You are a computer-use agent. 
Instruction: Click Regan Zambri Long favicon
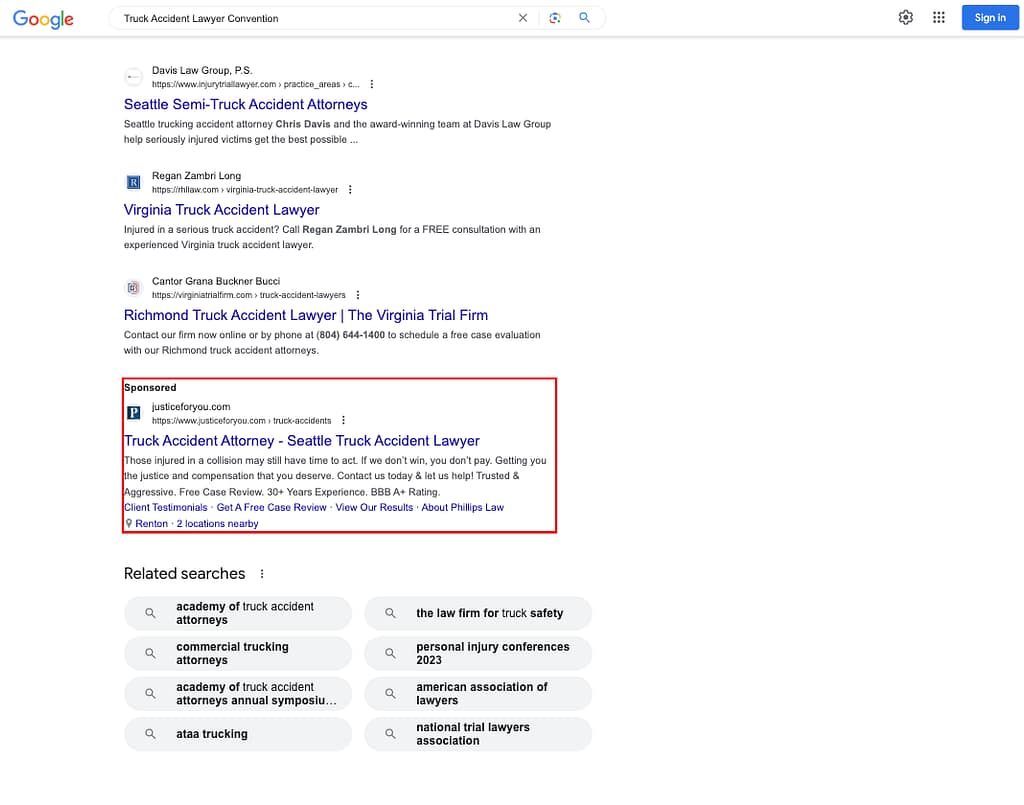click(133, 182)
